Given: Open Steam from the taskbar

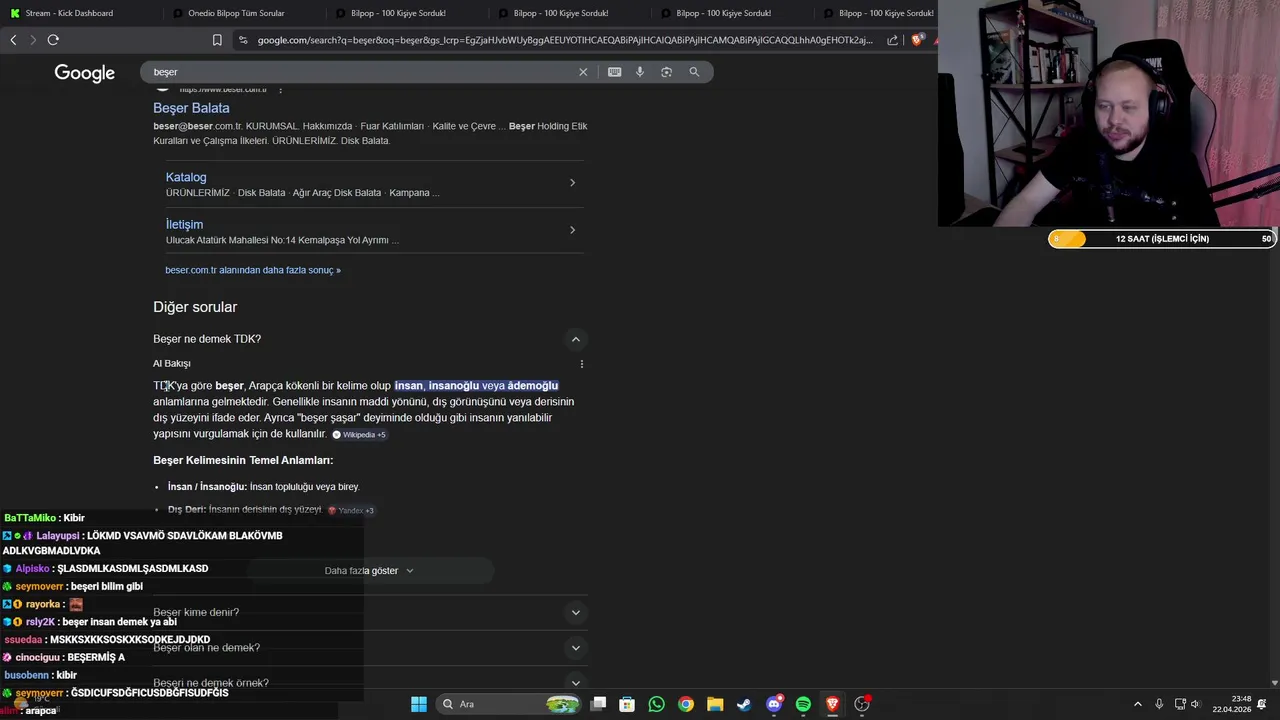Looking at the screenshot, I should tap(744, 704).
